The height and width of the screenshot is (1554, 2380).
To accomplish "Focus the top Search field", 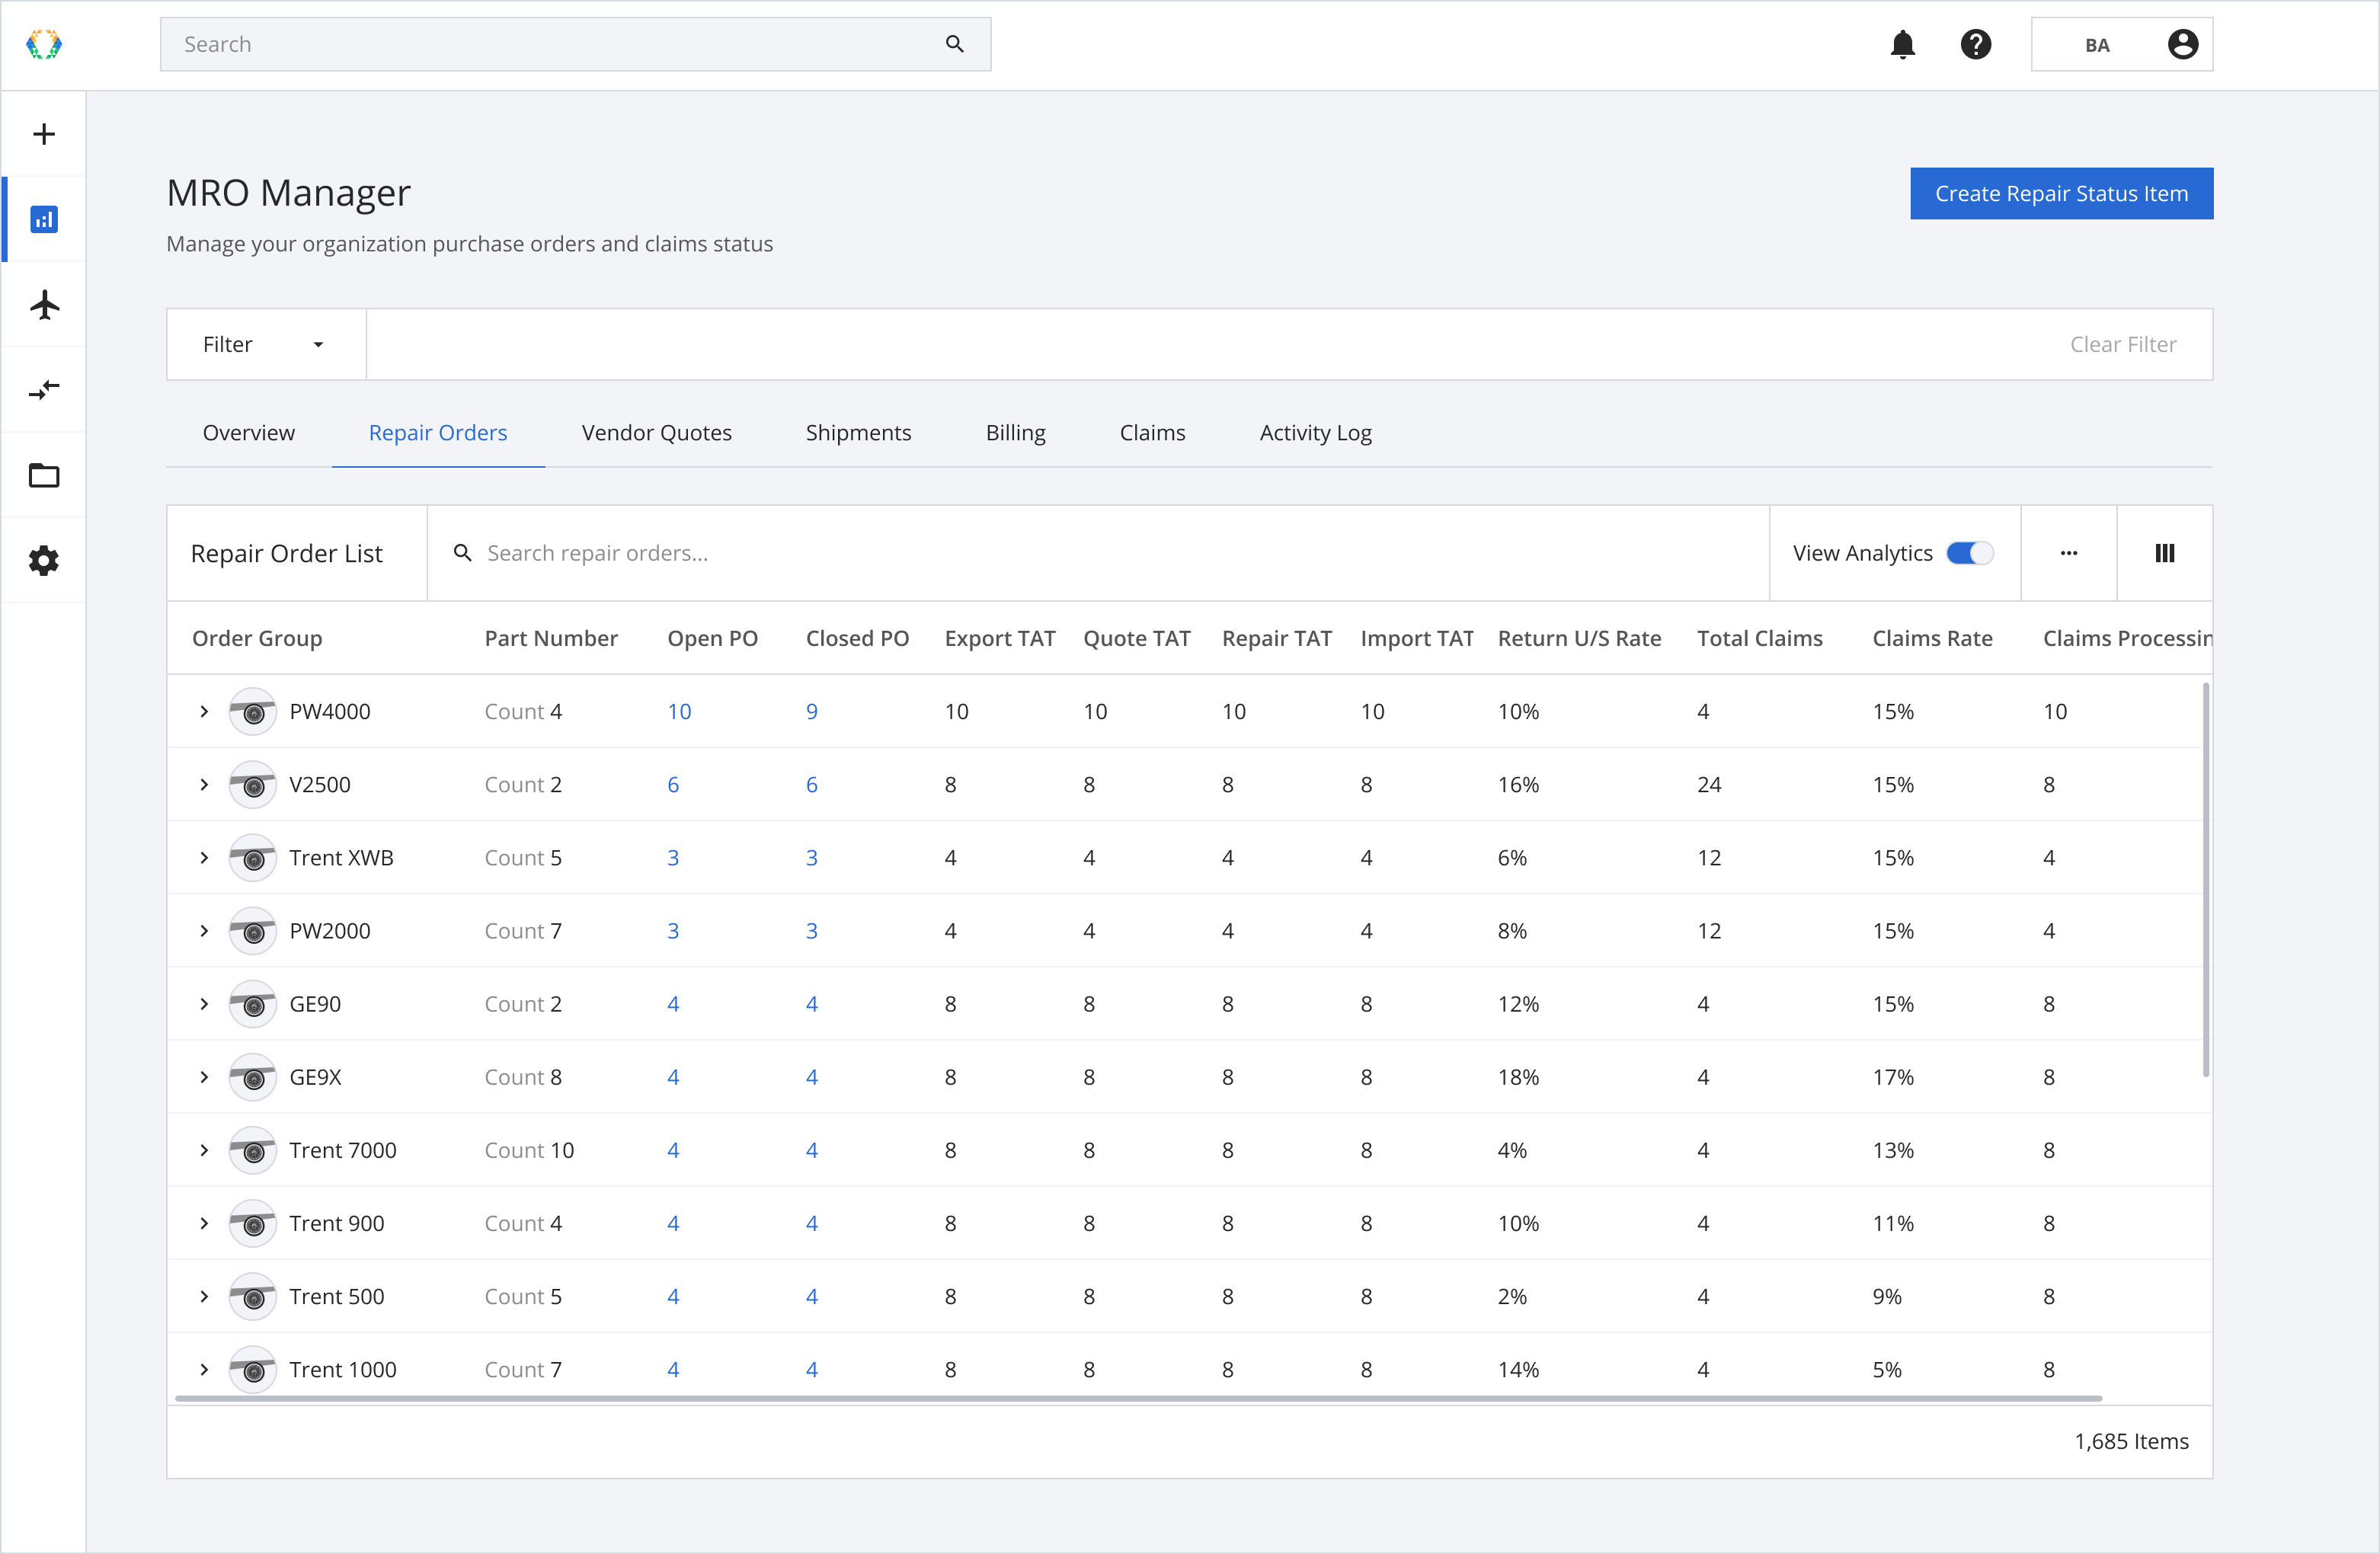I will point(575,44).
